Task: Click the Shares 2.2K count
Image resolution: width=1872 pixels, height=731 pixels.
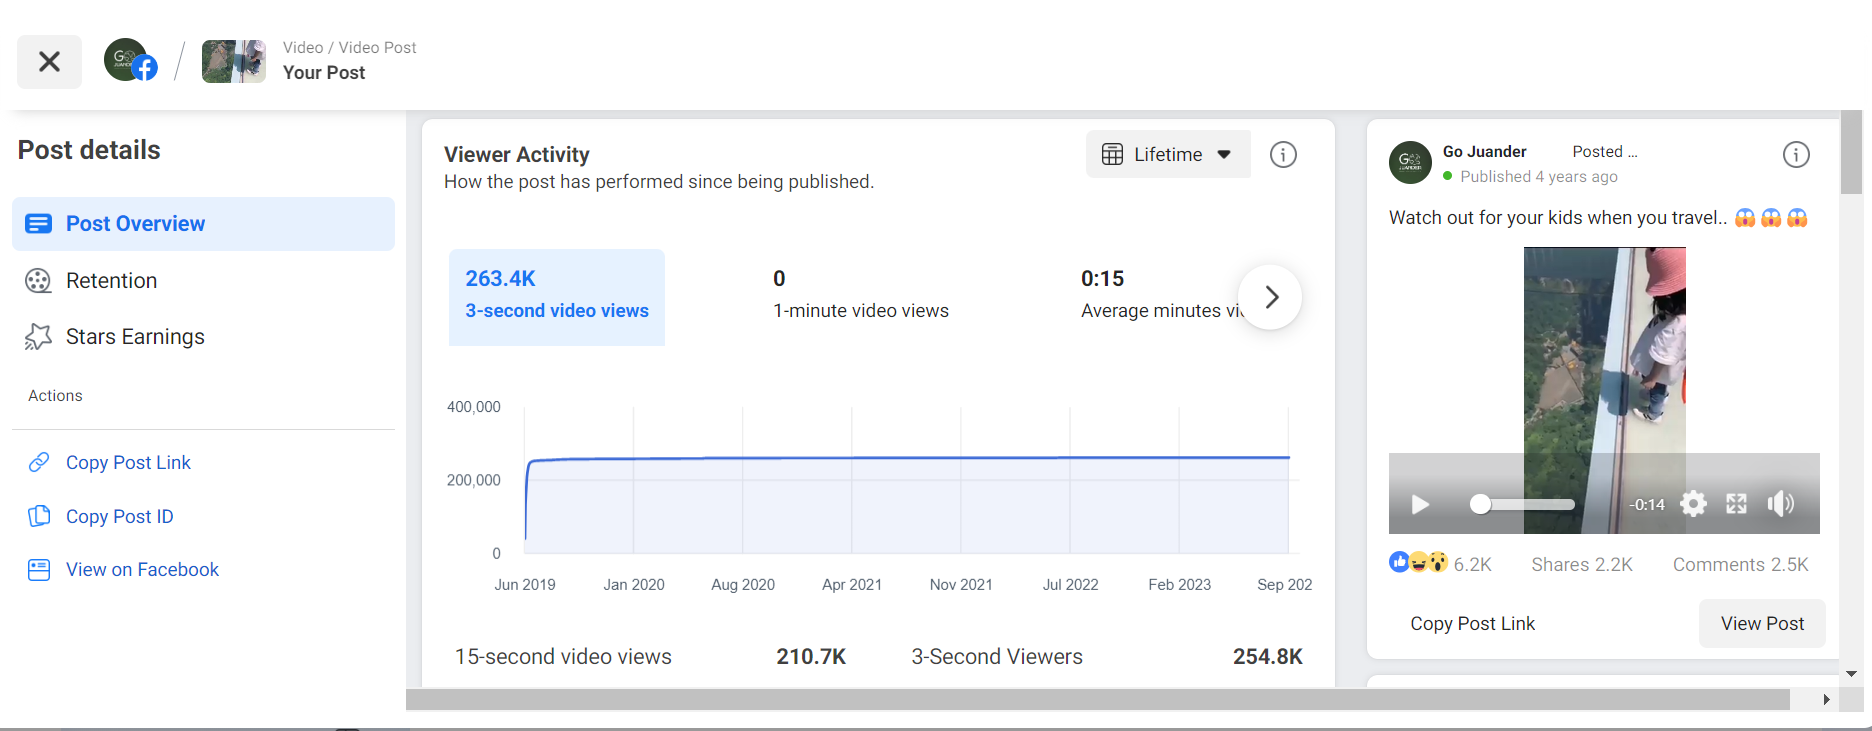Action: coord(1582,565)
